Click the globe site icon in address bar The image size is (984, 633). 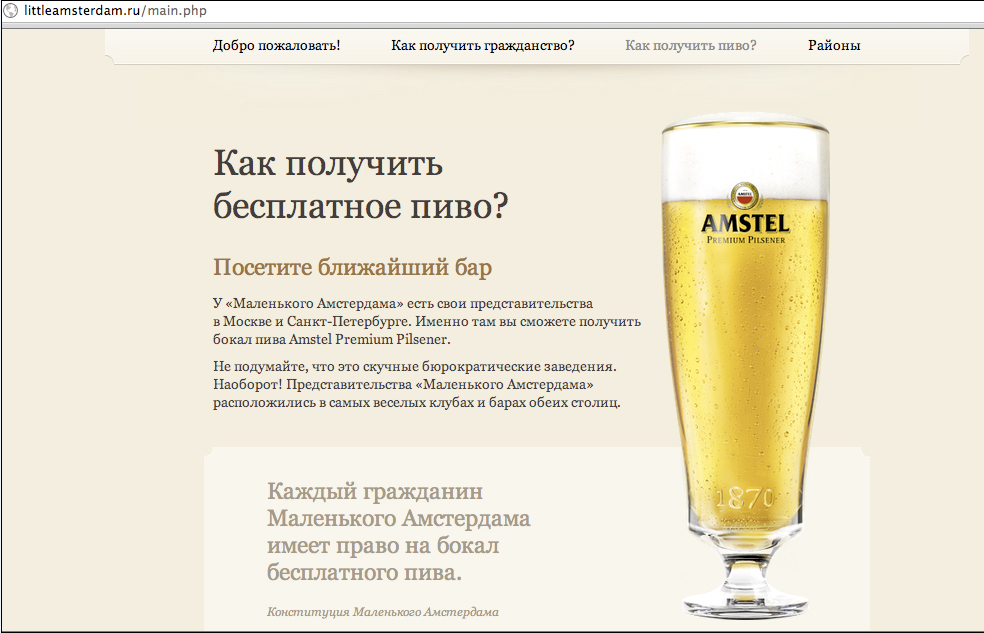(11, 11)
